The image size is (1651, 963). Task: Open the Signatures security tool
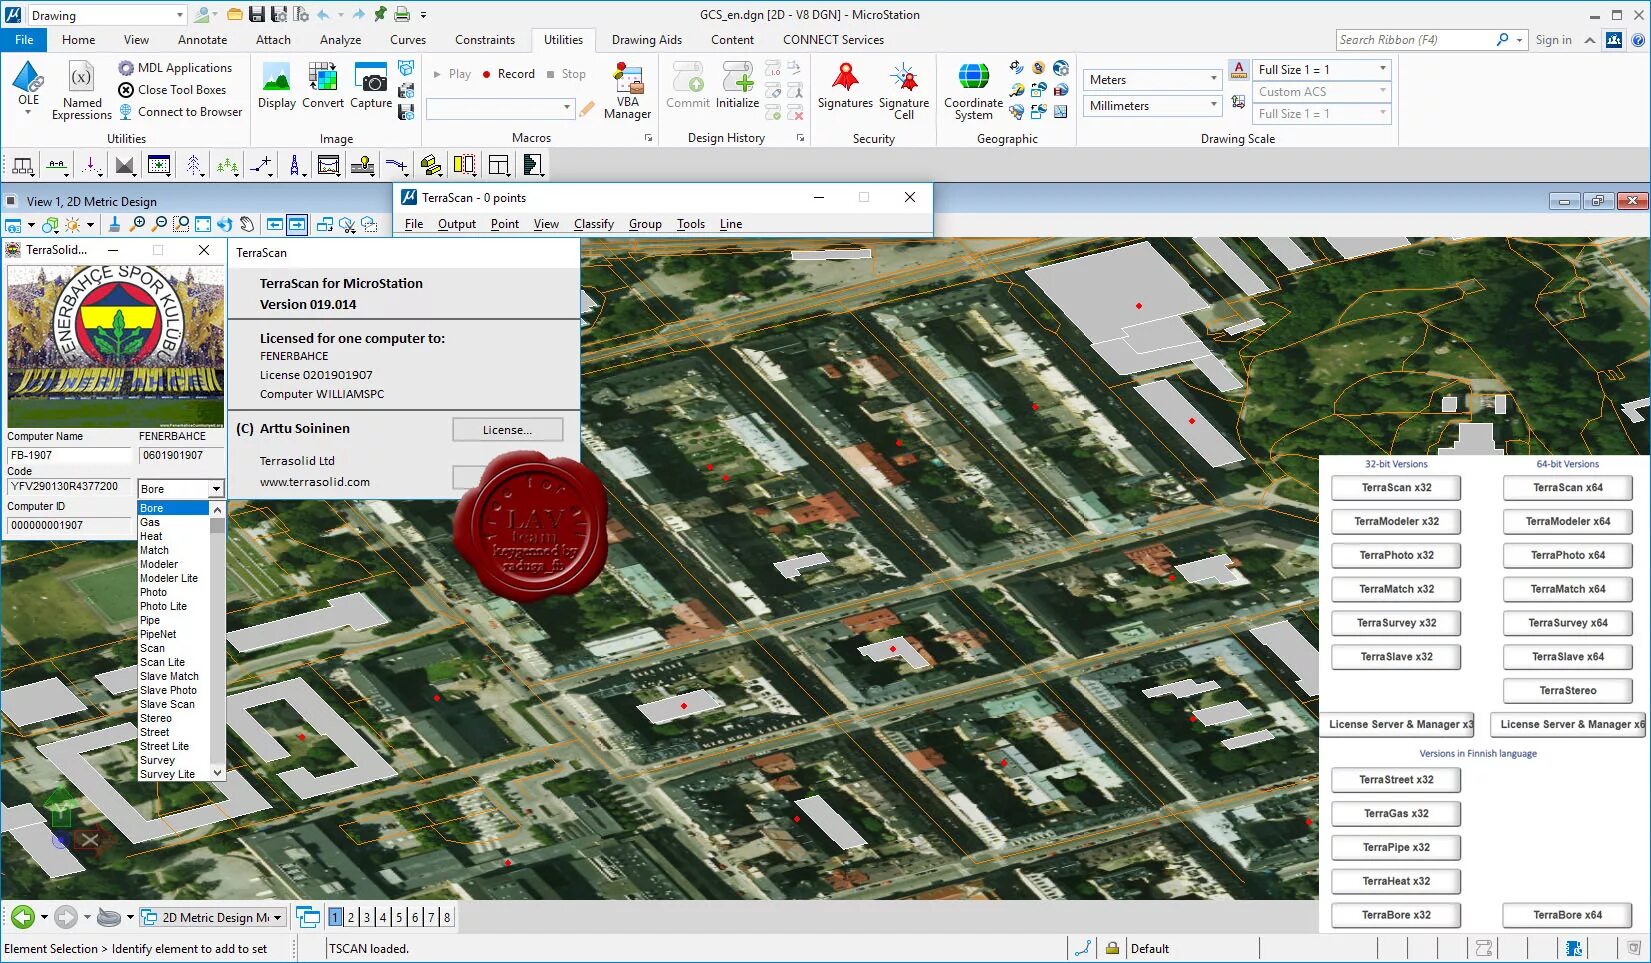(x=845, y=85)
